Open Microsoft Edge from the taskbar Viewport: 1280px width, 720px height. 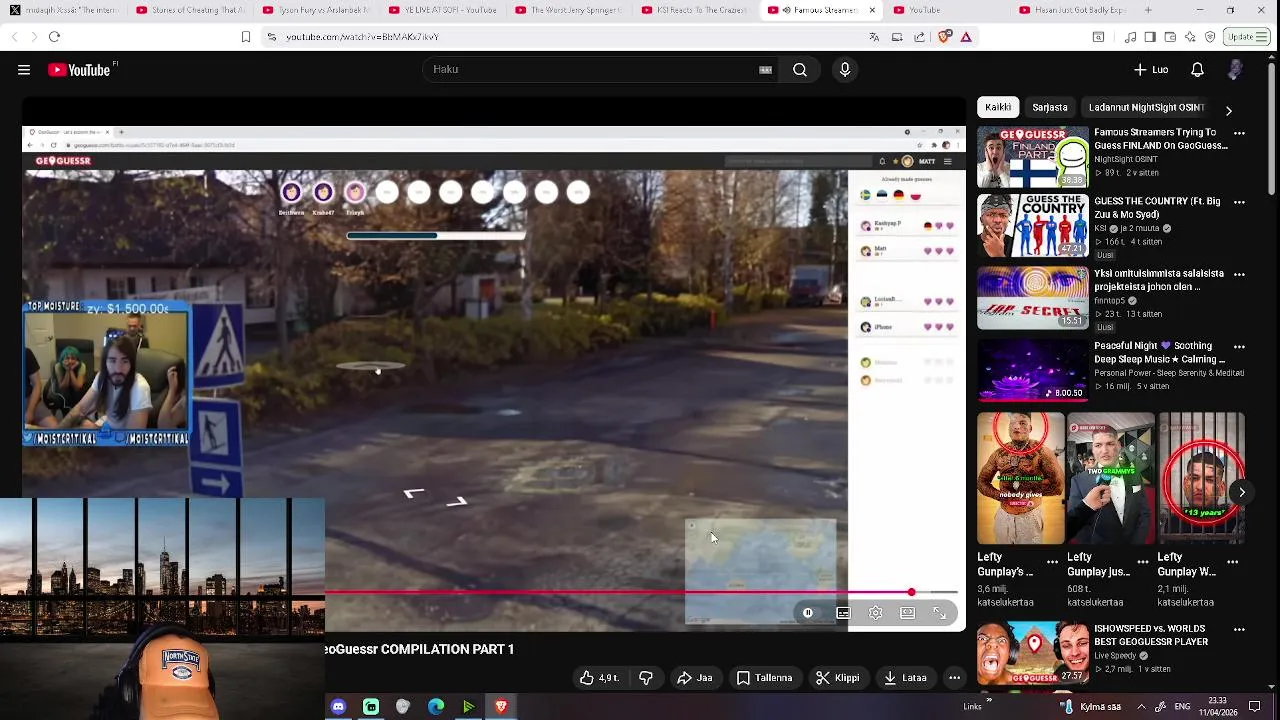(x=436, y=707)
